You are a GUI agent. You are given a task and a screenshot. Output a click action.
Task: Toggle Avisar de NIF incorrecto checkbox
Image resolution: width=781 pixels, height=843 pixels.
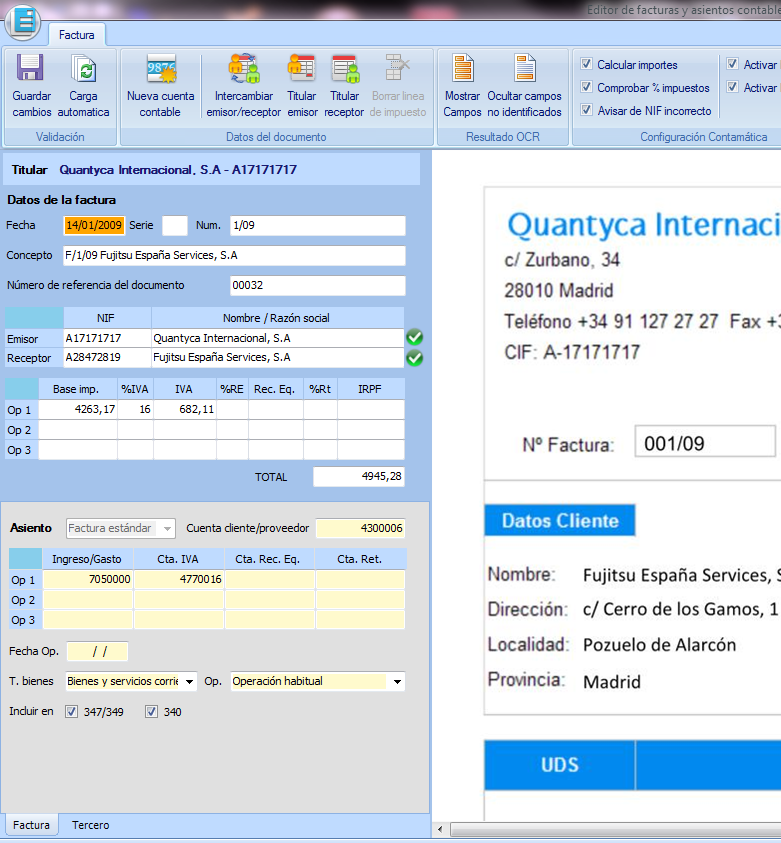click(x=586, y=110)
